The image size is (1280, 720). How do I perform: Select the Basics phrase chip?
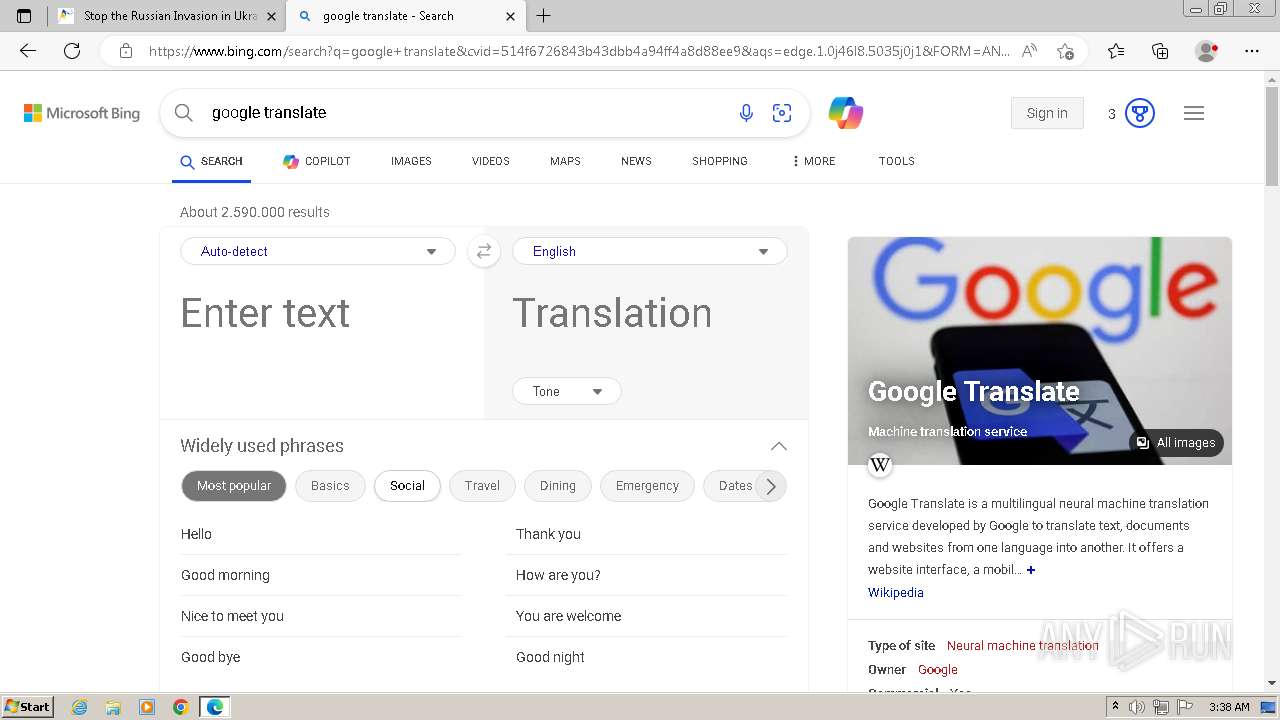click(330, 486)
